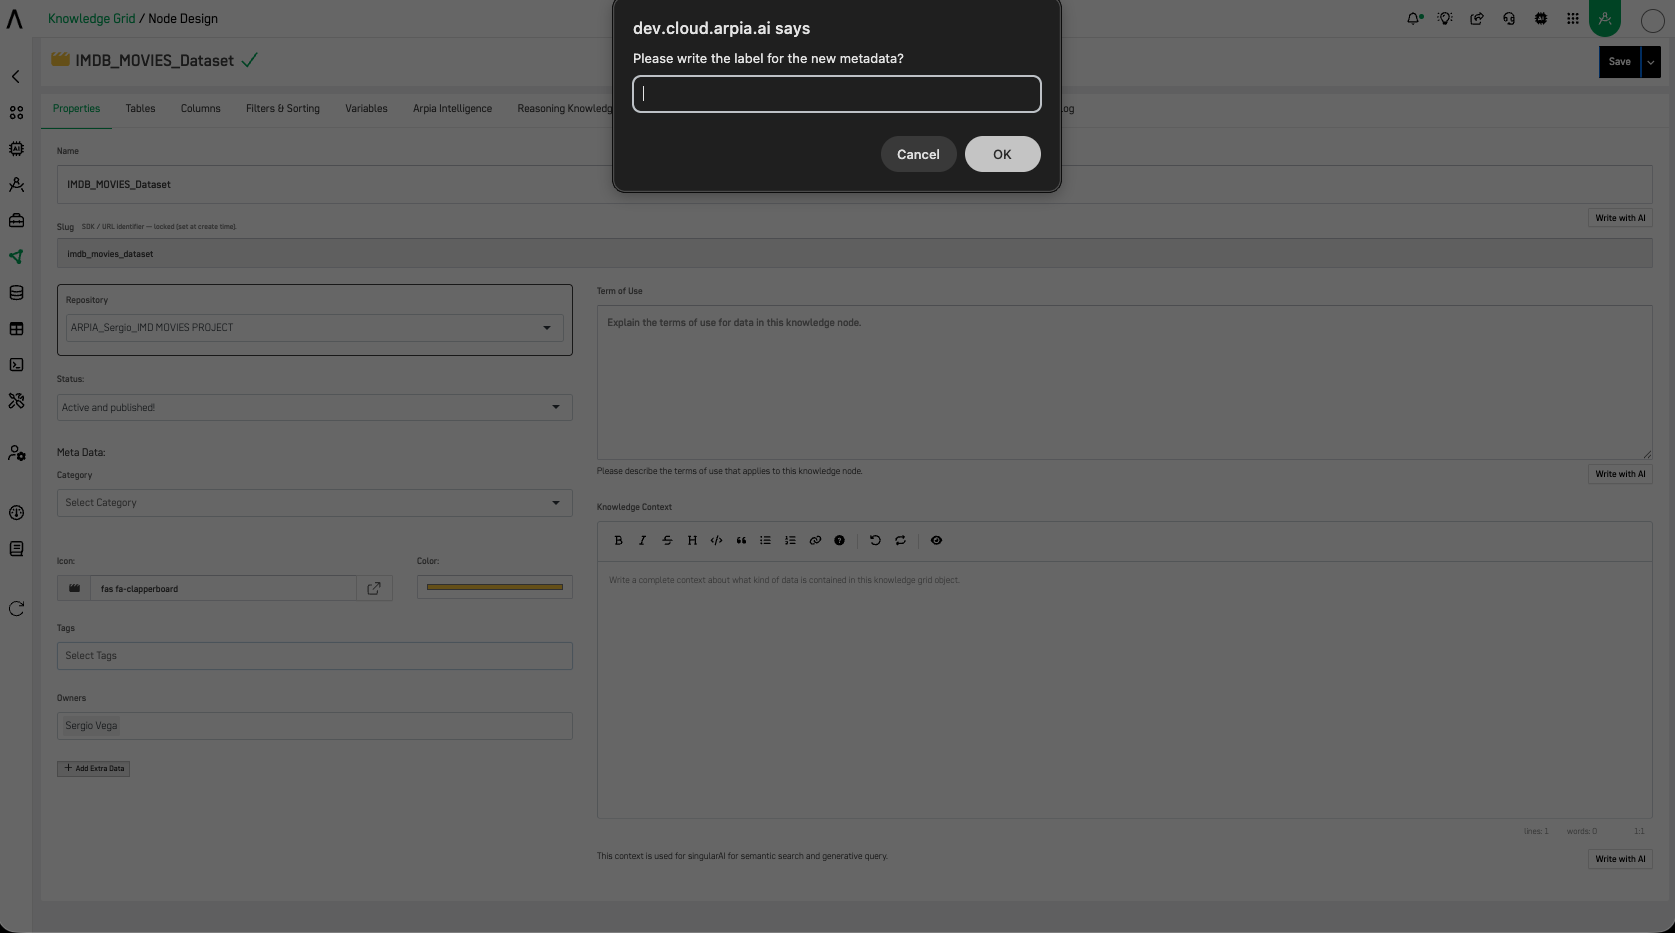The height and width of the screenshot is (933, 1675).
Task: Collapse sidebar with back chevron
Action: pos(16,77)
